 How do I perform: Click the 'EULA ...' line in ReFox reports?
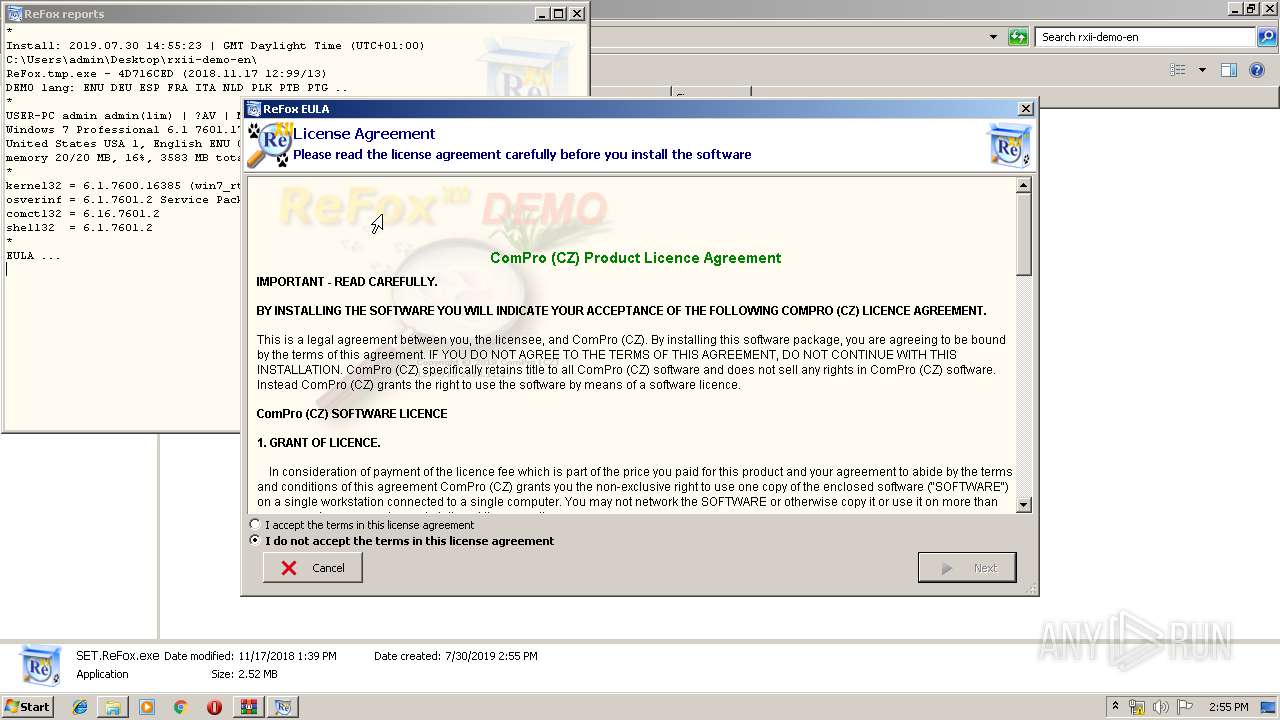pos(33,256)
